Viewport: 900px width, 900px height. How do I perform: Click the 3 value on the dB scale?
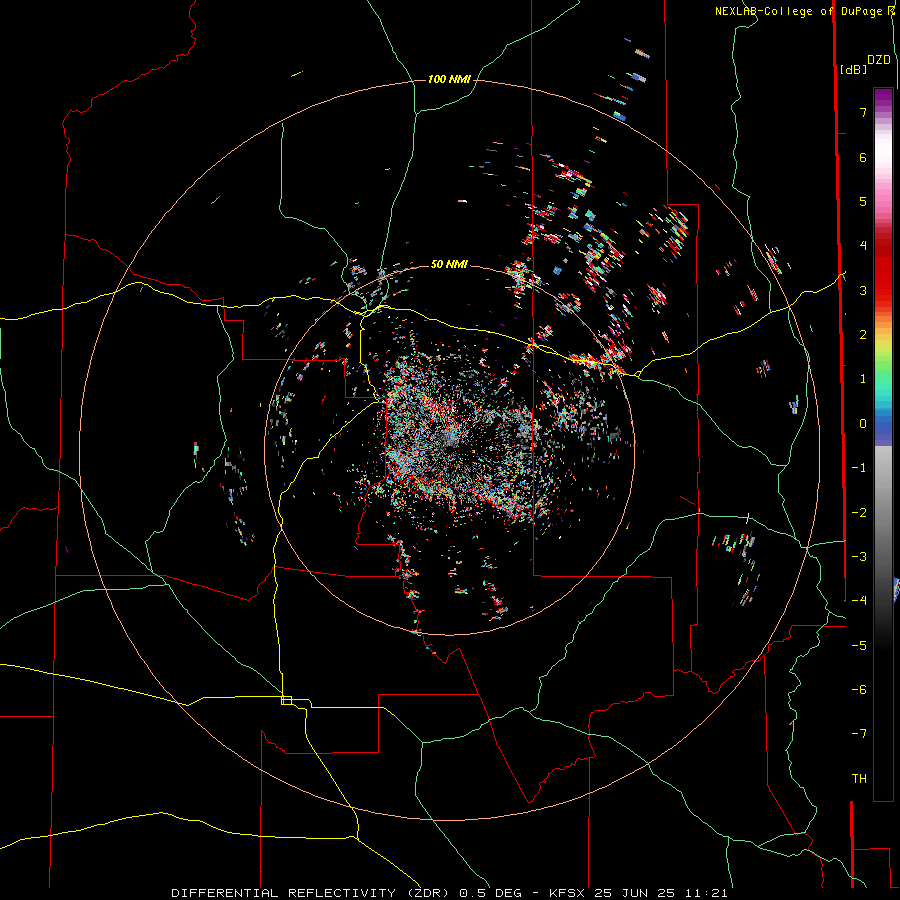coord(863,290)
